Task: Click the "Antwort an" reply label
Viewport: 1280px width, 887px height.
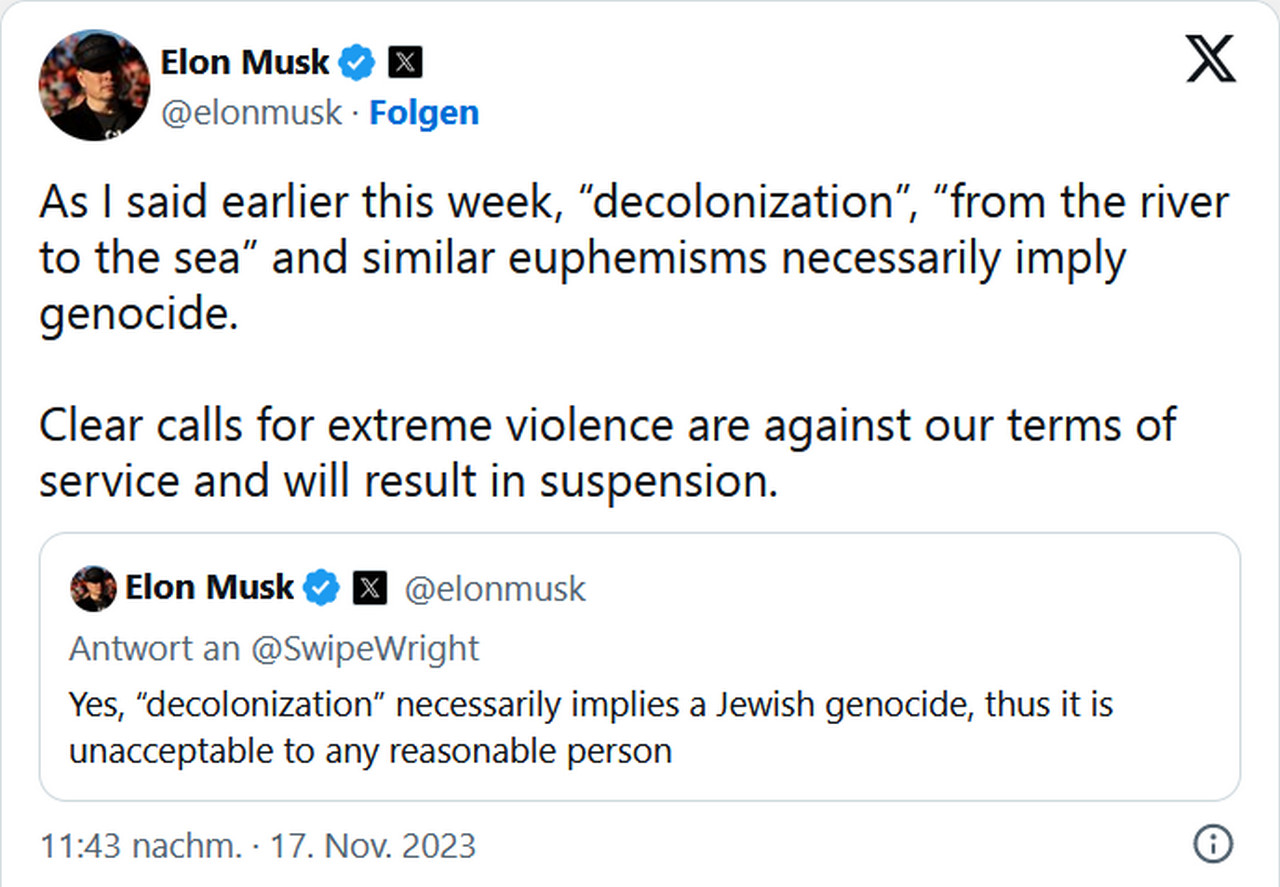Action: [x=154, y=648]
